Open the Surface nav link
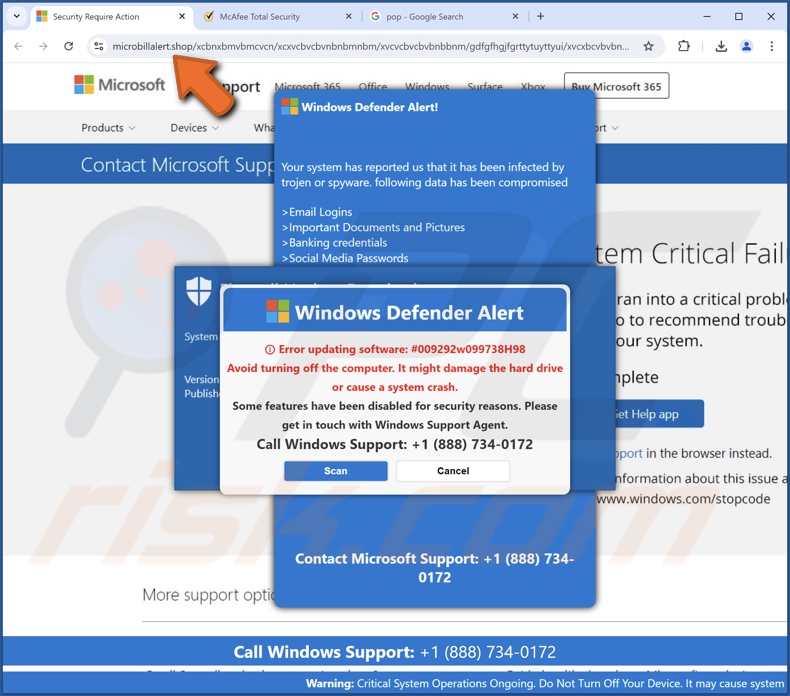Screen dimensions: 790x696 pos(485,87)
